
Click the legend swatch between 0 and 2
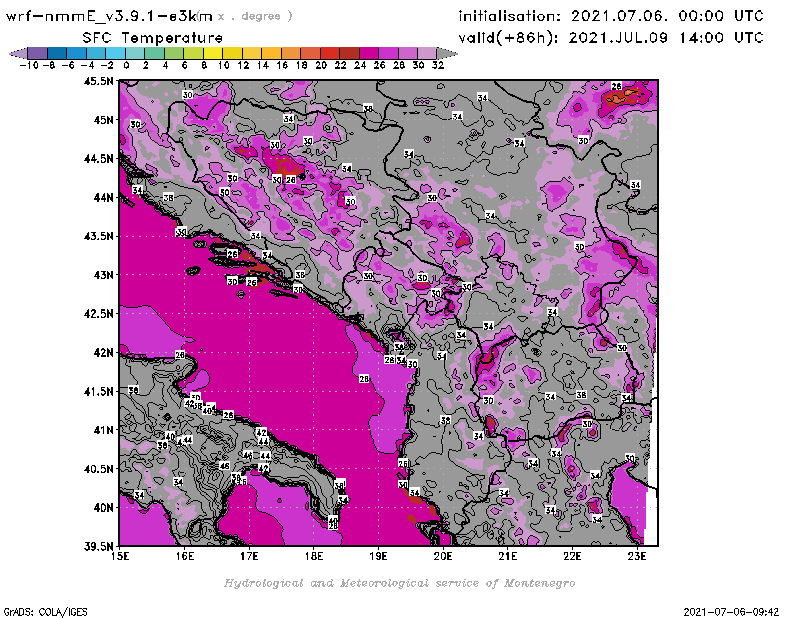point(135,53)
